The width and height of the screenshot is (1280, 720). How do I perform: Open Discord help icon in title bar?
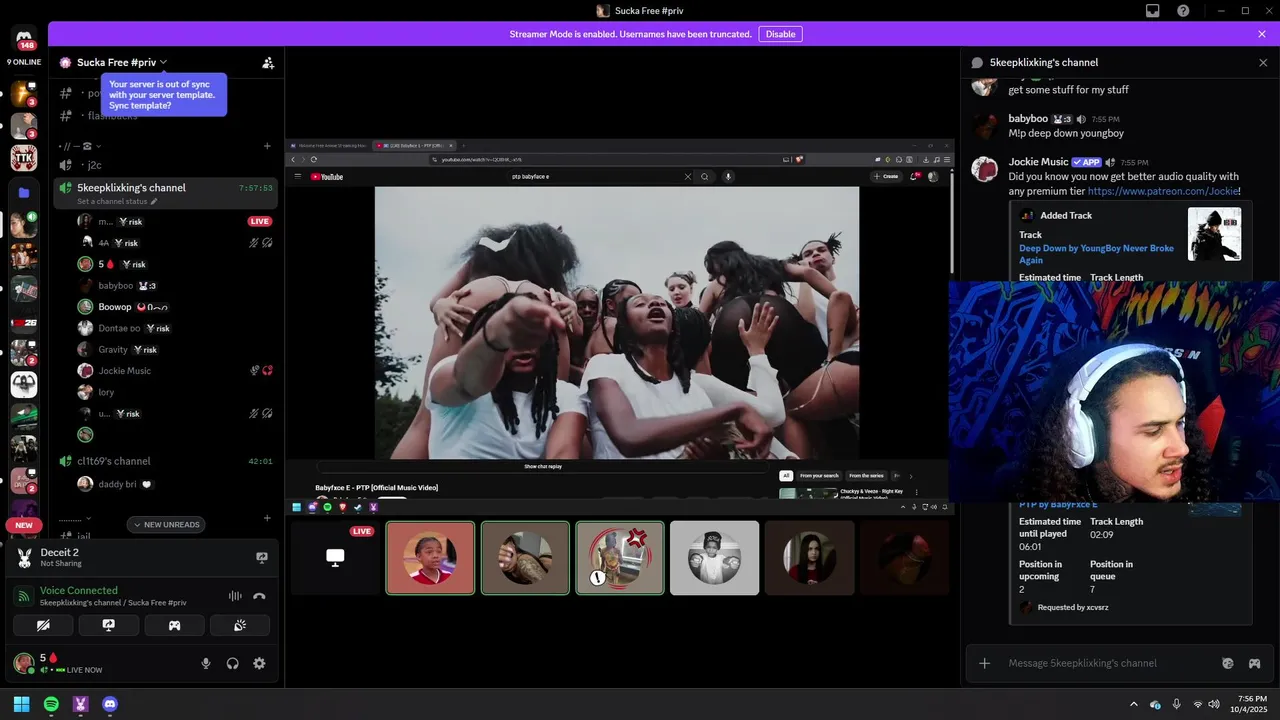tap(1183, 11)
